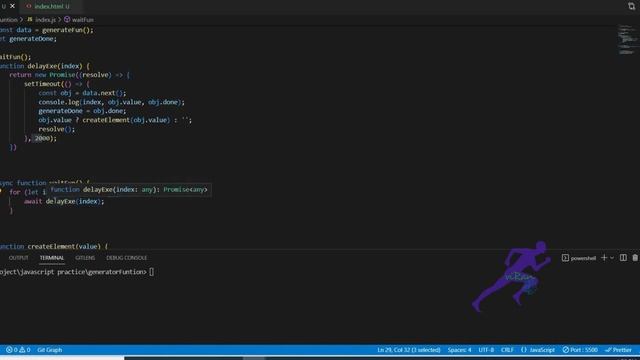Open the GITLENS panel tab
Image resolution: width=640 pixels, height=360 pixels.
pos(85,258)
